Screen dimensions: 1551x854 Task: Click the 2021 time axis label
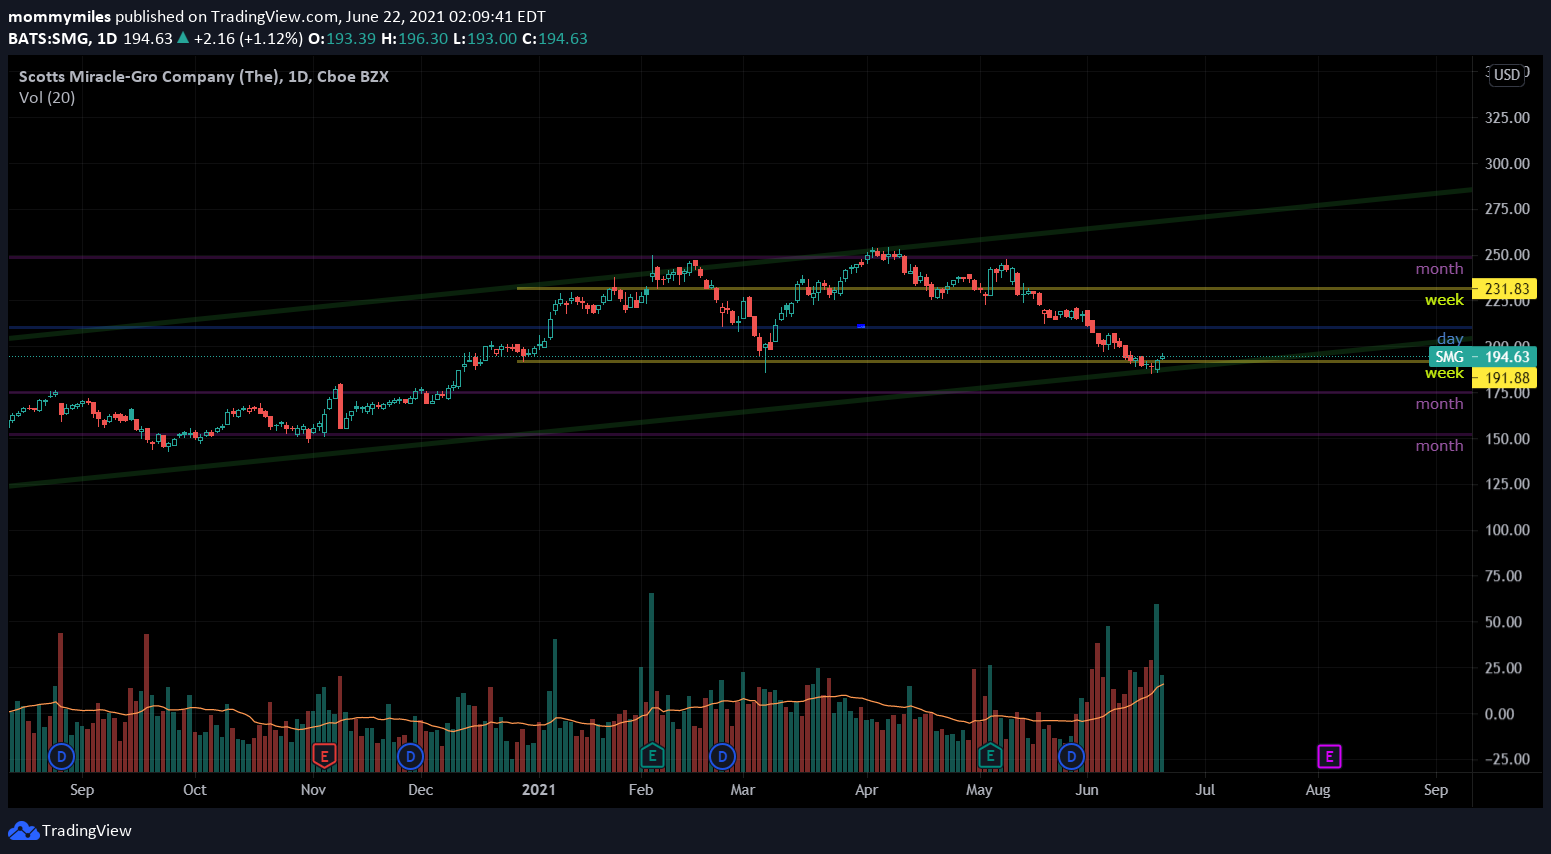pyautogui.click(x=538, y=789)
